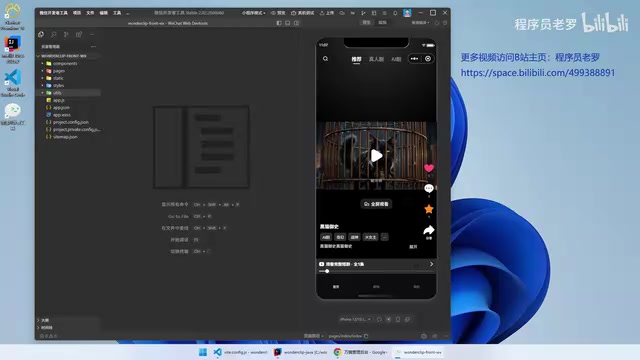
Task: Click the eye preview icon in bottom-right status bar
Action: coord(435,336)
